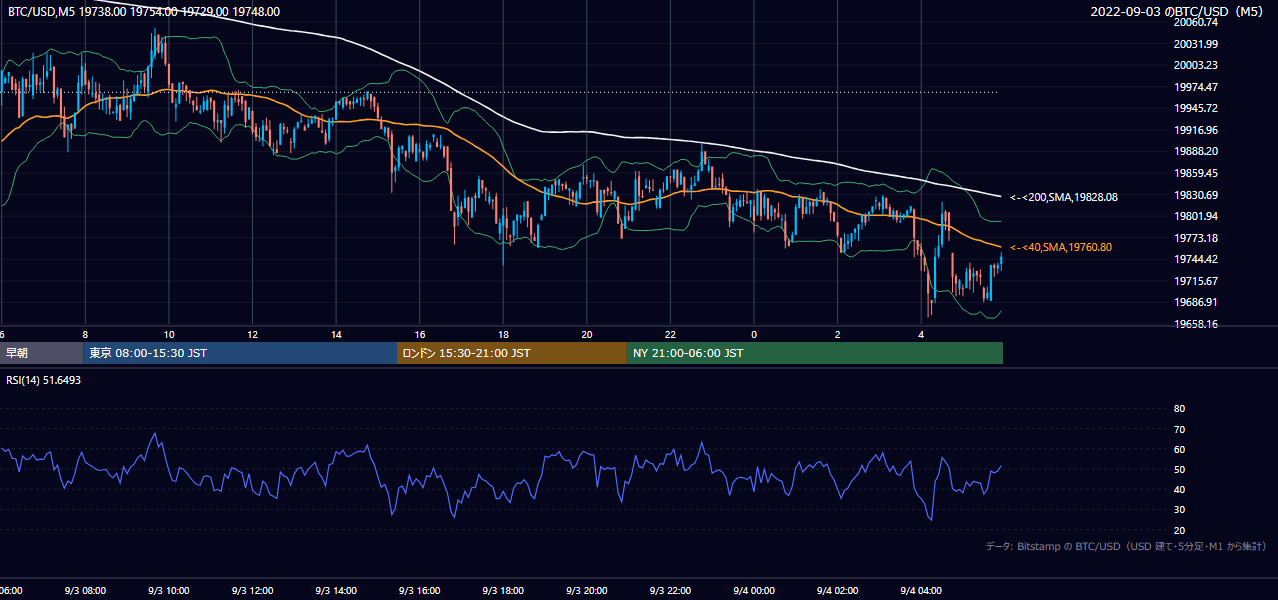Click price axis value 19916.96
1278x600 pixels.
click(x=1196, y=130)
